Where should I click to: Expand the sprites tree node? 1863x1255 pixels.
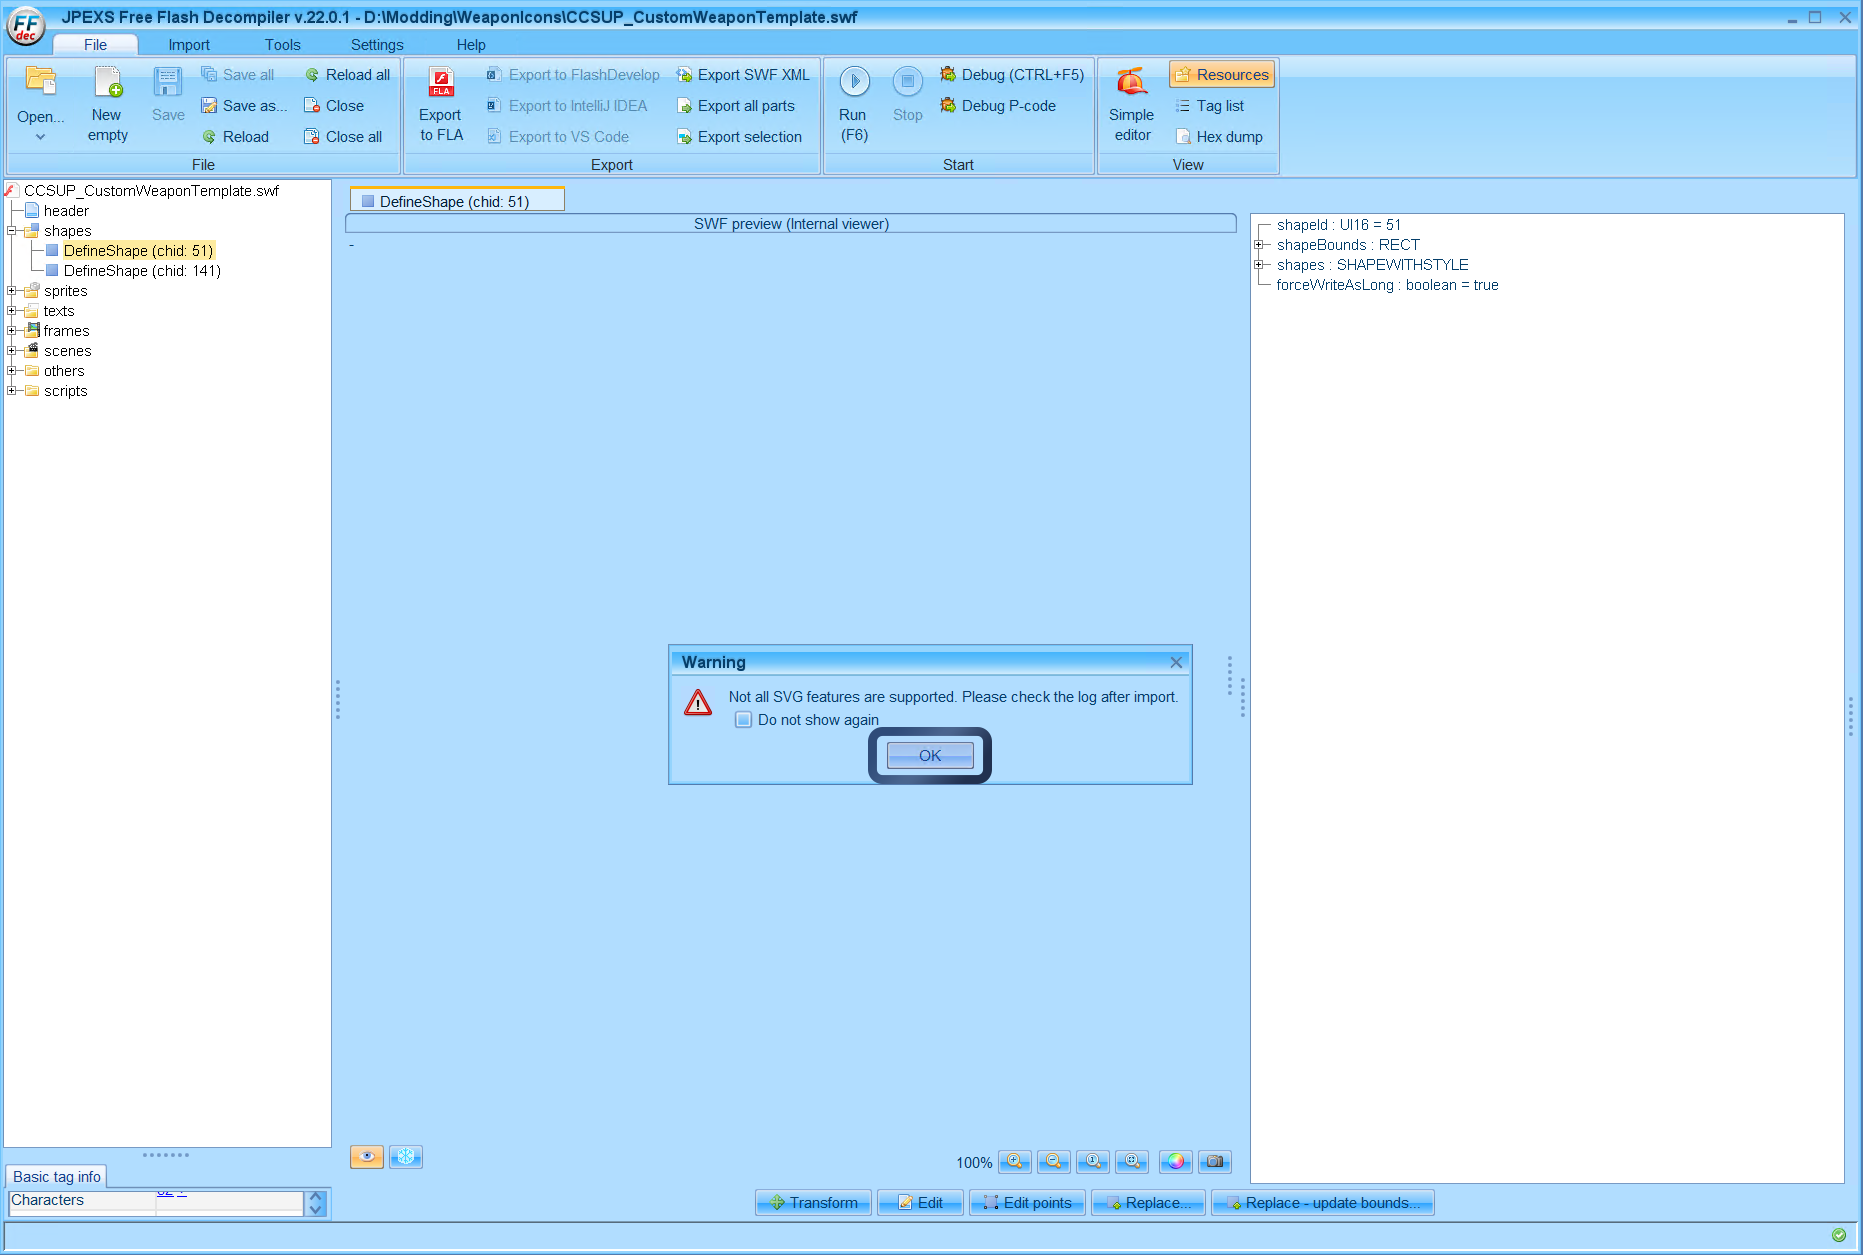click(11, 290)
